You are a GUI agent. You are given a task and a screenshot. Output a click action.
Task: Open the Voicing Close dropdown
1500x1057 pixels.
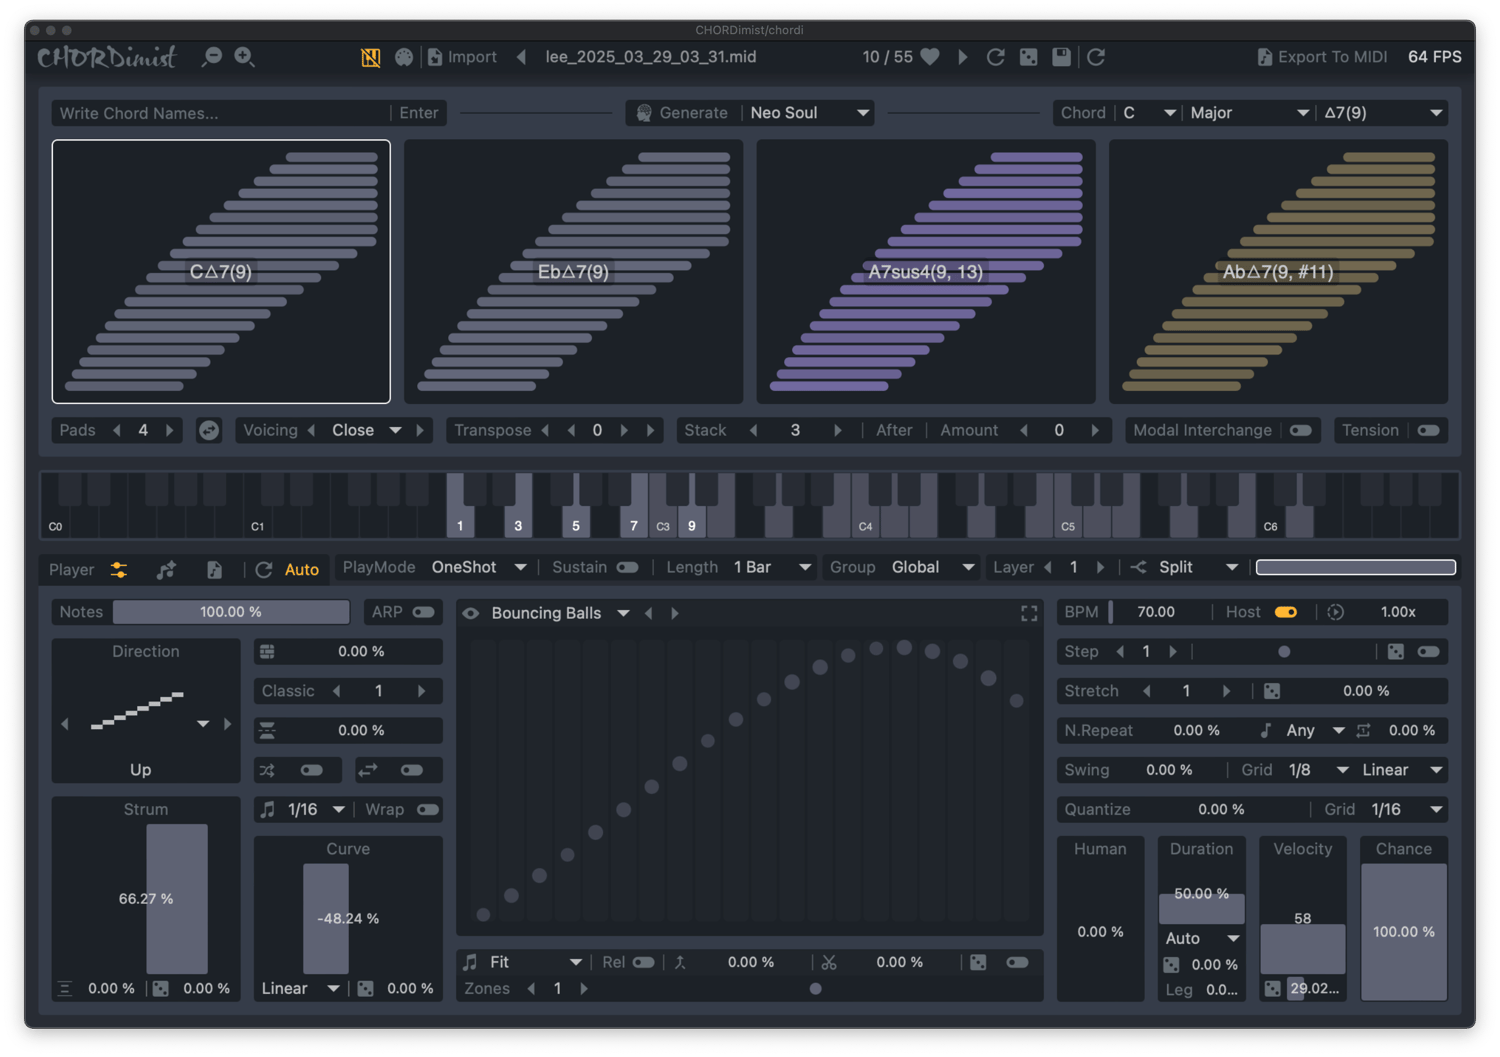pos(366,430)
